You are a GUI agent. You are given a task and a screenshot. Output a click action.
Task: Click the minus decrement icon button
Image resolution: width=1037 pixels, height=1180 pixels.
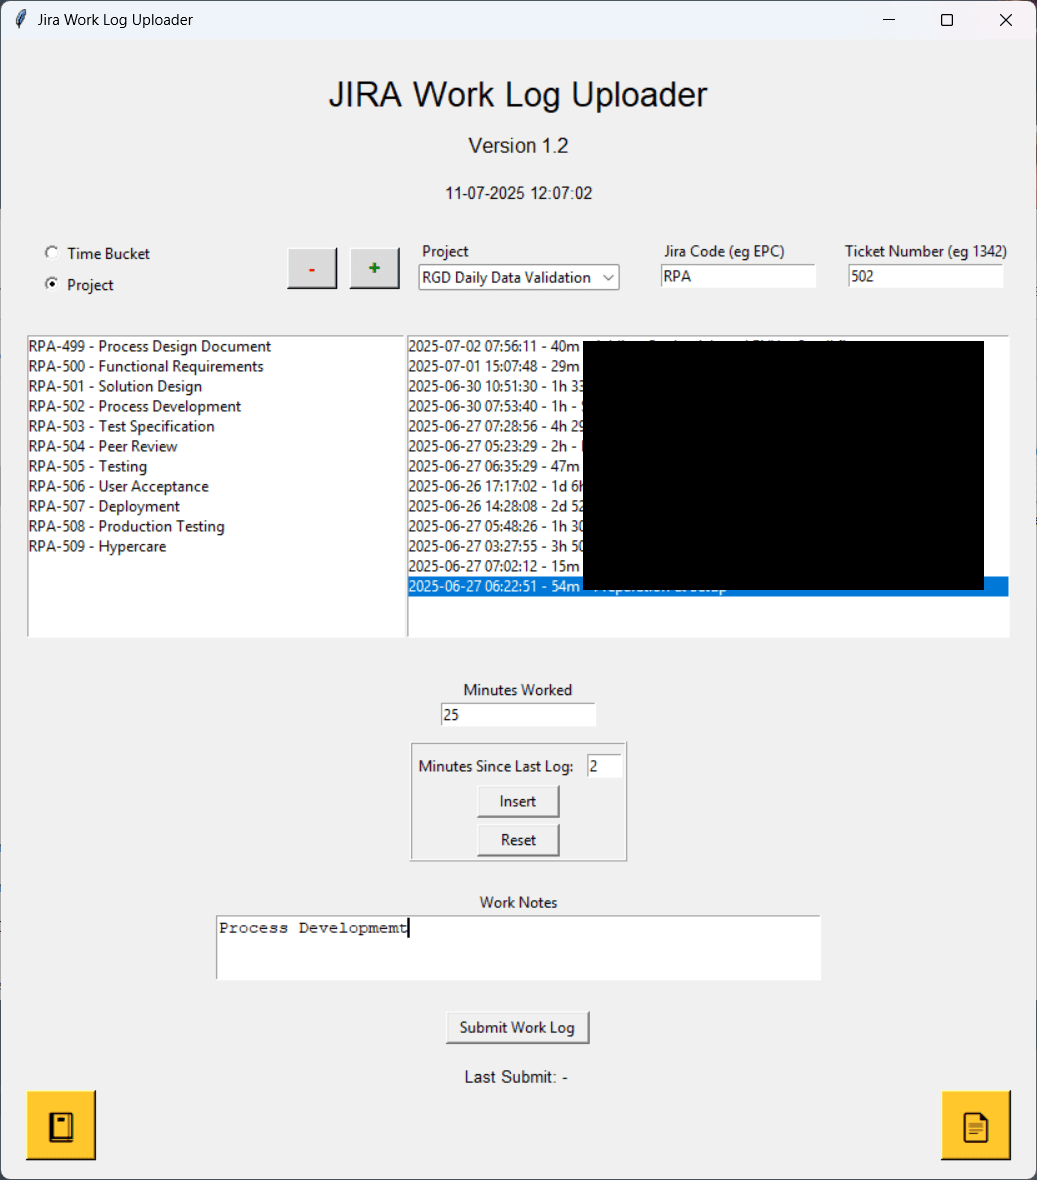[311, 268]
